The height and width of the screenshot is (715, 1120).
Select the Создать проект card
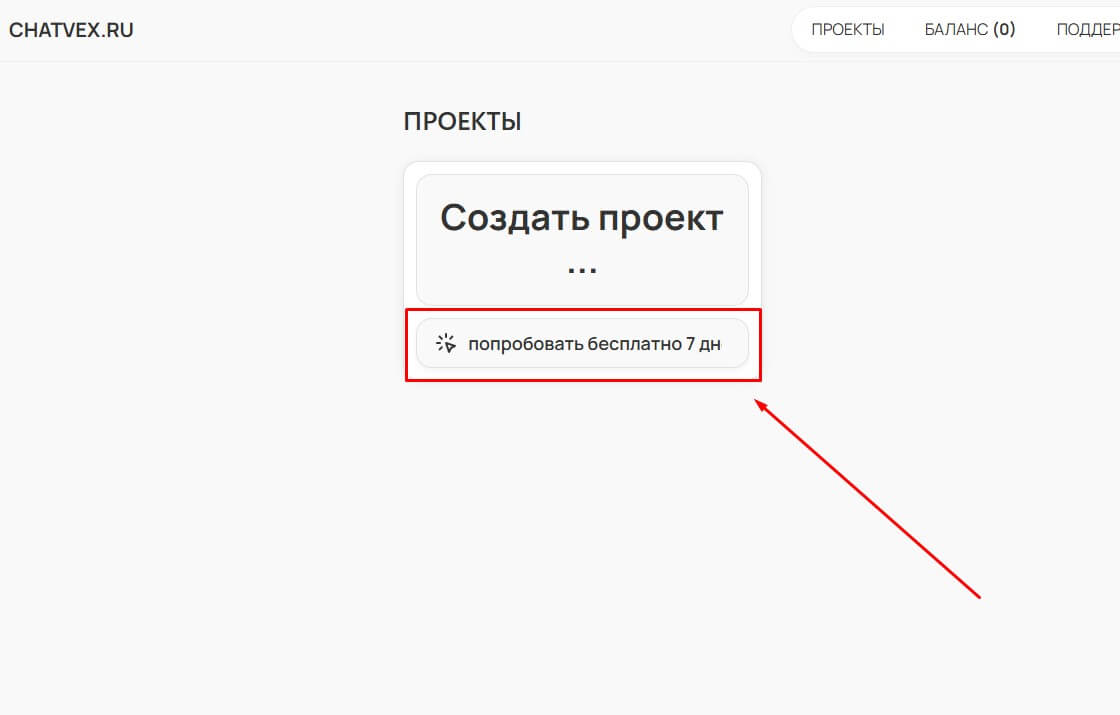coord(582,240)
